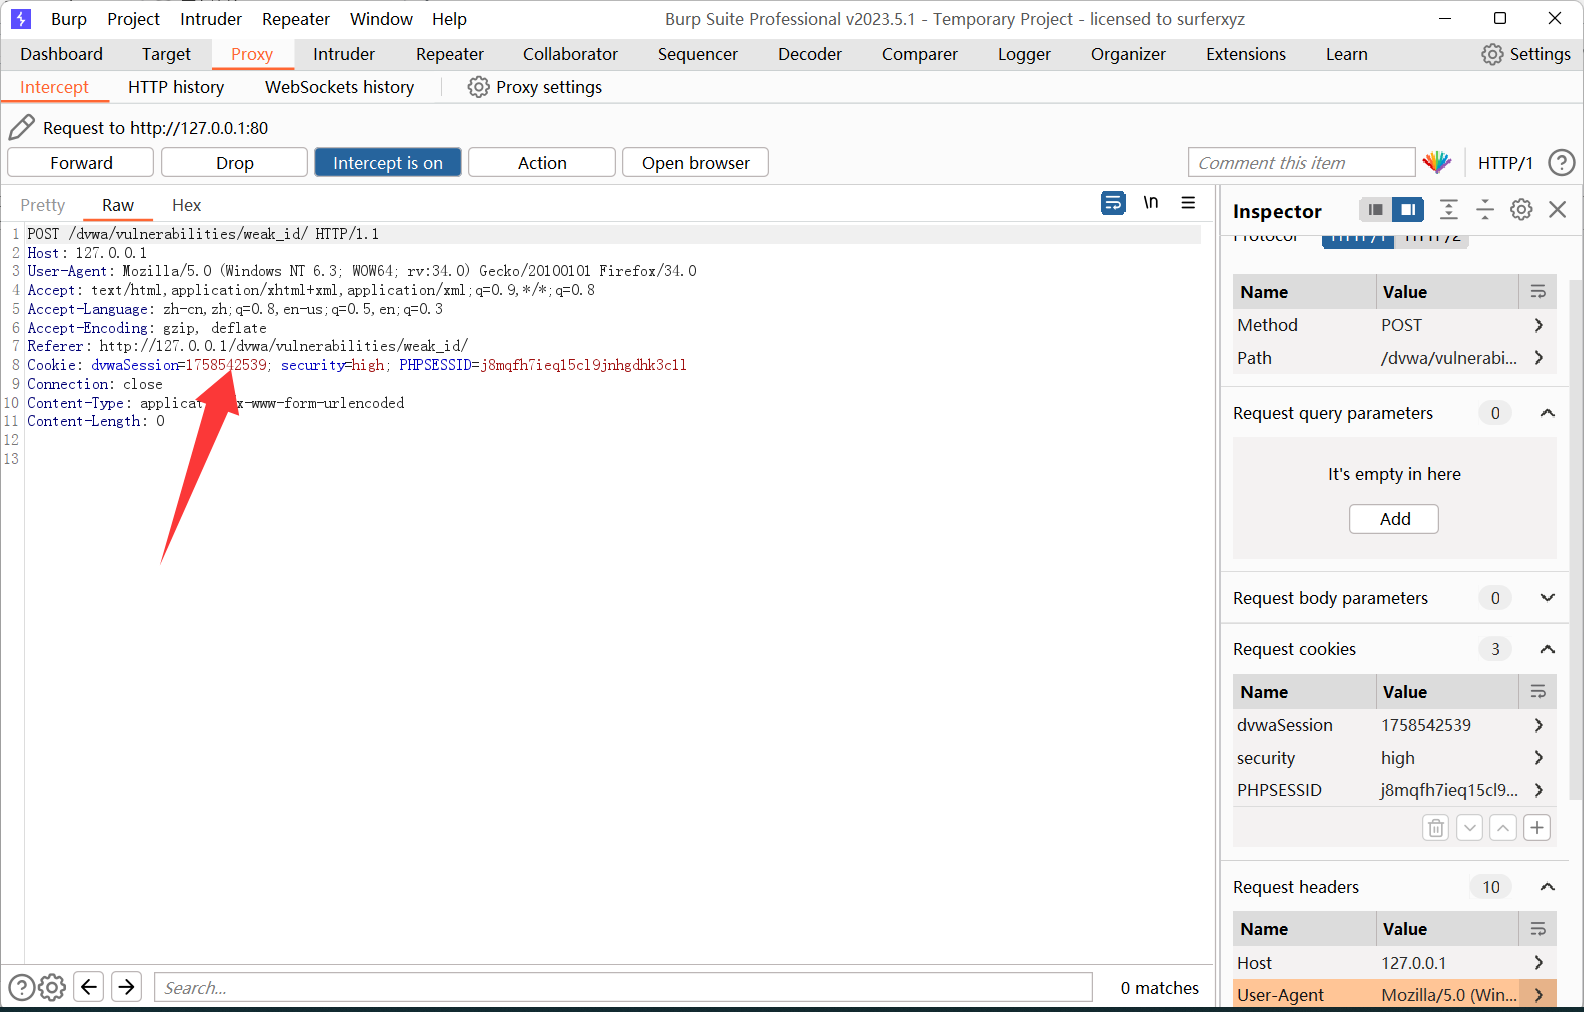Drop the intercepted request
Viewport: 1584px width, 1012px height.
(235, 163)
